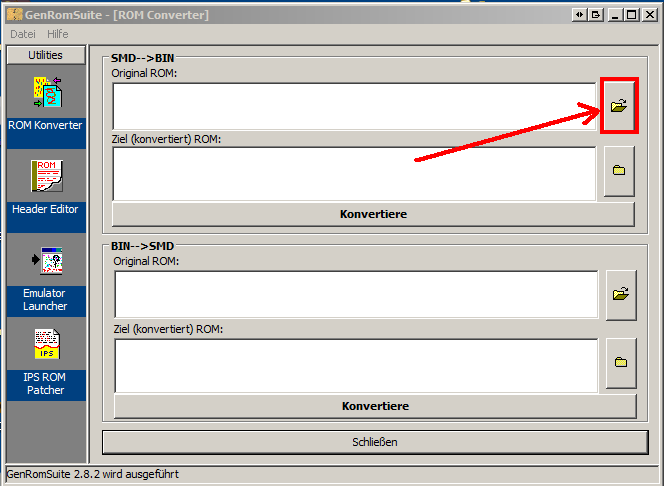This screenshot has height=486, width=664.
Task: Click status text 'GenRomSuite 2.8.2 wird ausgeführt'
Action: click(93, 474)
